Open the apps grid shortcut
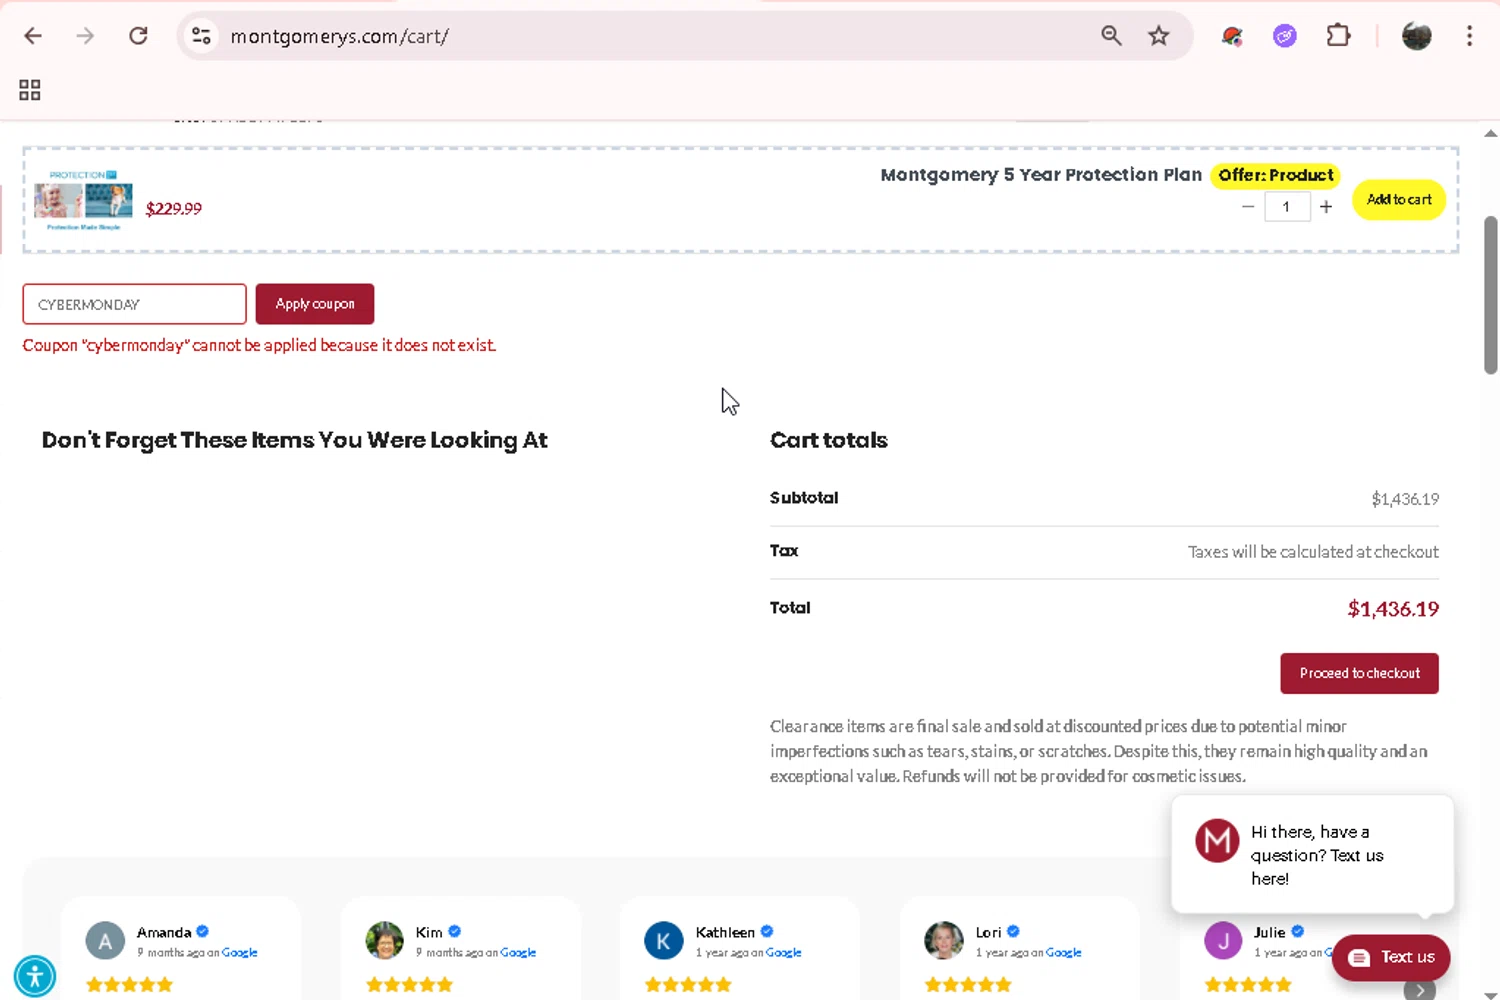The height and width of the screenshot is (1000, 1500). [x=30, y=90]
